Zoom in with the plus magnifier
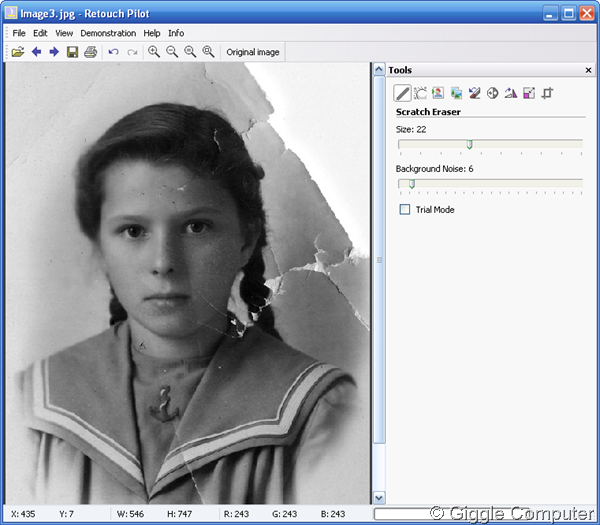Viewport: 600px width, 525px height. 154,52
